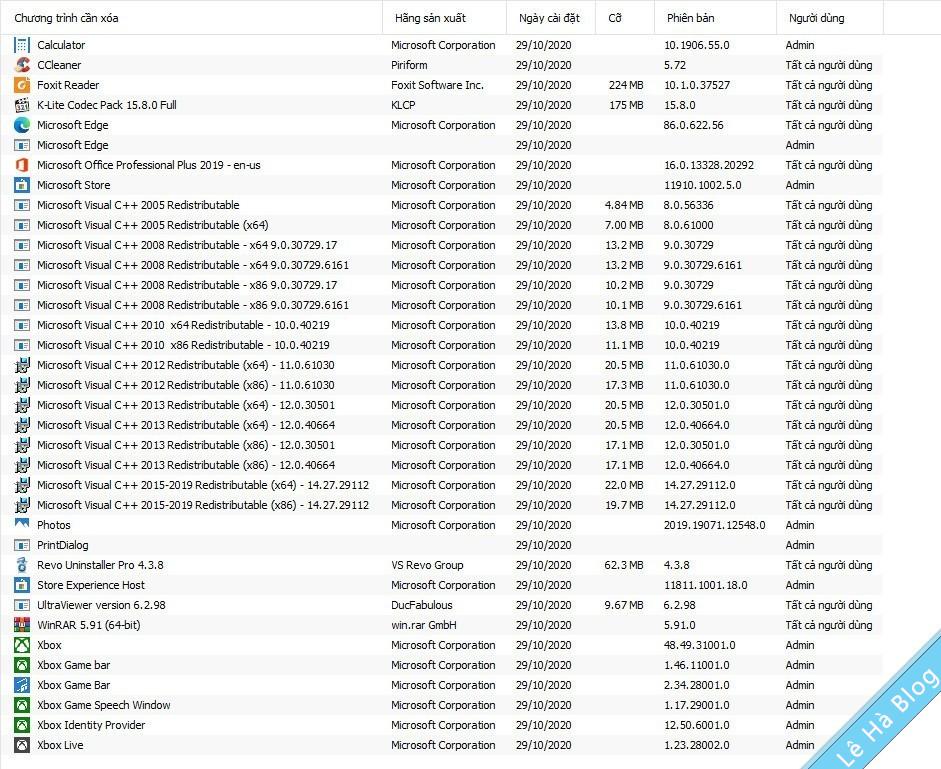Select the Revo Uninstaller Pro icon
Viewport: 941px width, 769px height.
22,565
